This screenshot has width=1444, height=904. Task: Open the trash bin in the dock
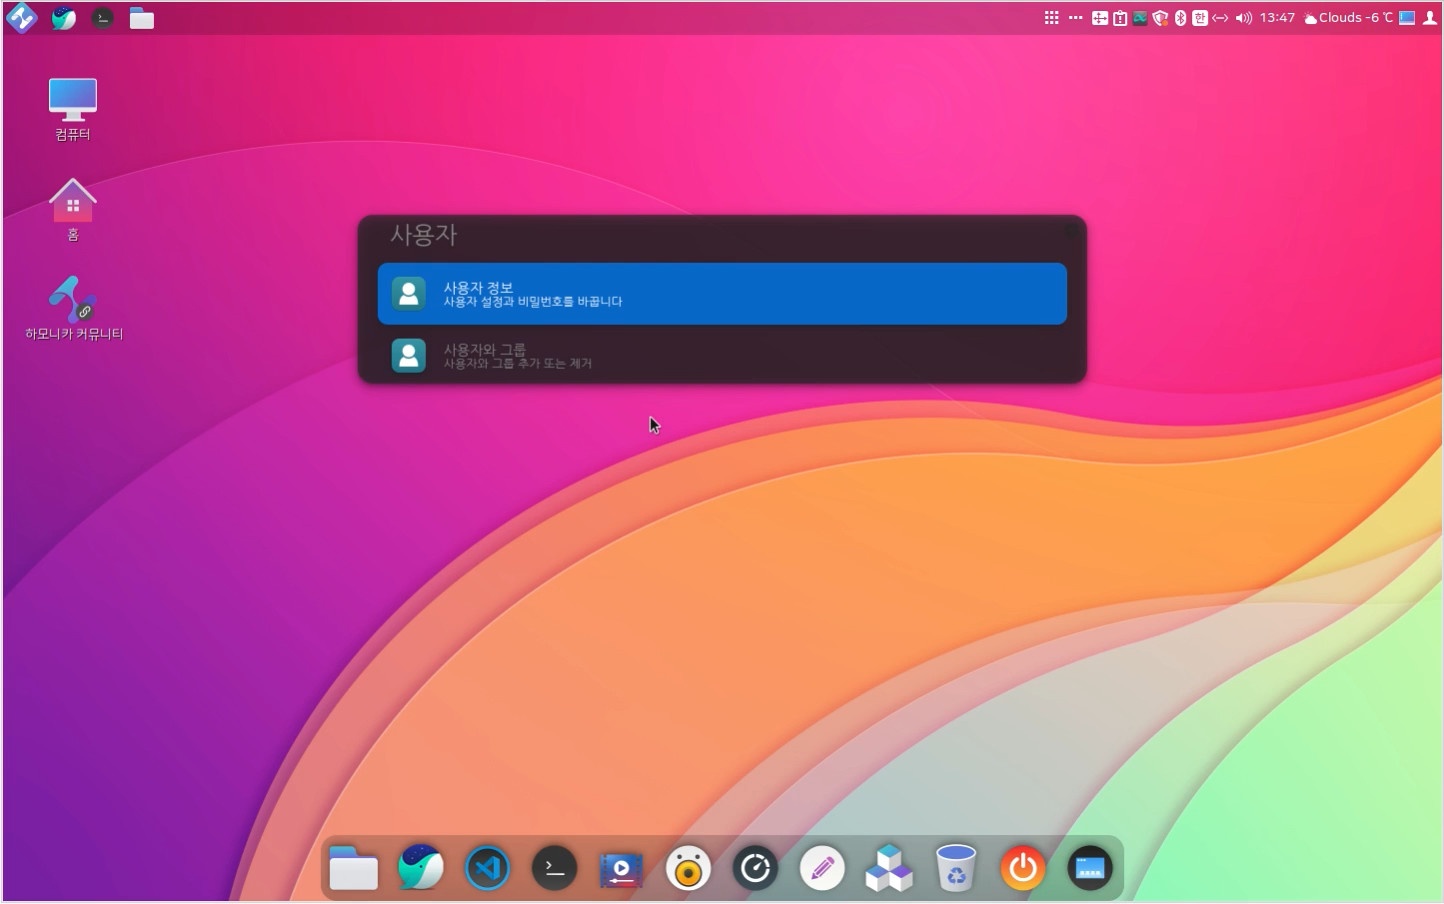[956, 868]
